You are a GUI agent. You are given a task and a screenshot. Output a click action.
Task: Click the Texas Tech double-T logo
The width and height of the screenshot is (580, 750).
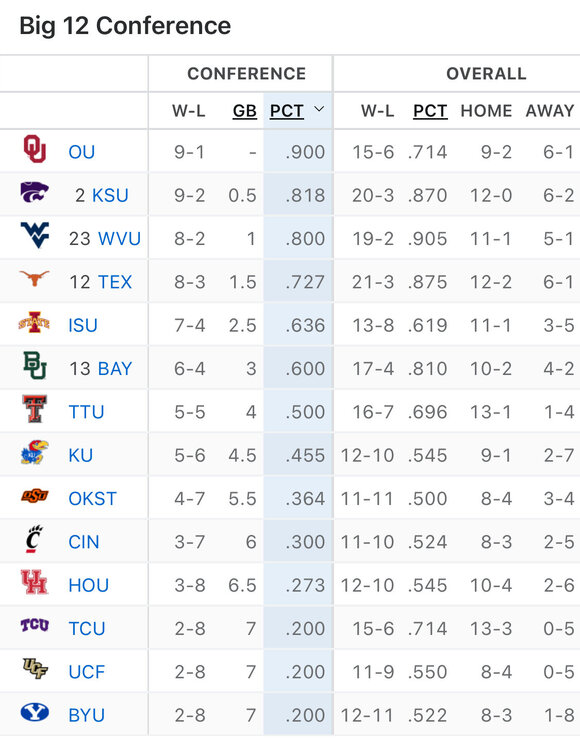pos(35,408)
